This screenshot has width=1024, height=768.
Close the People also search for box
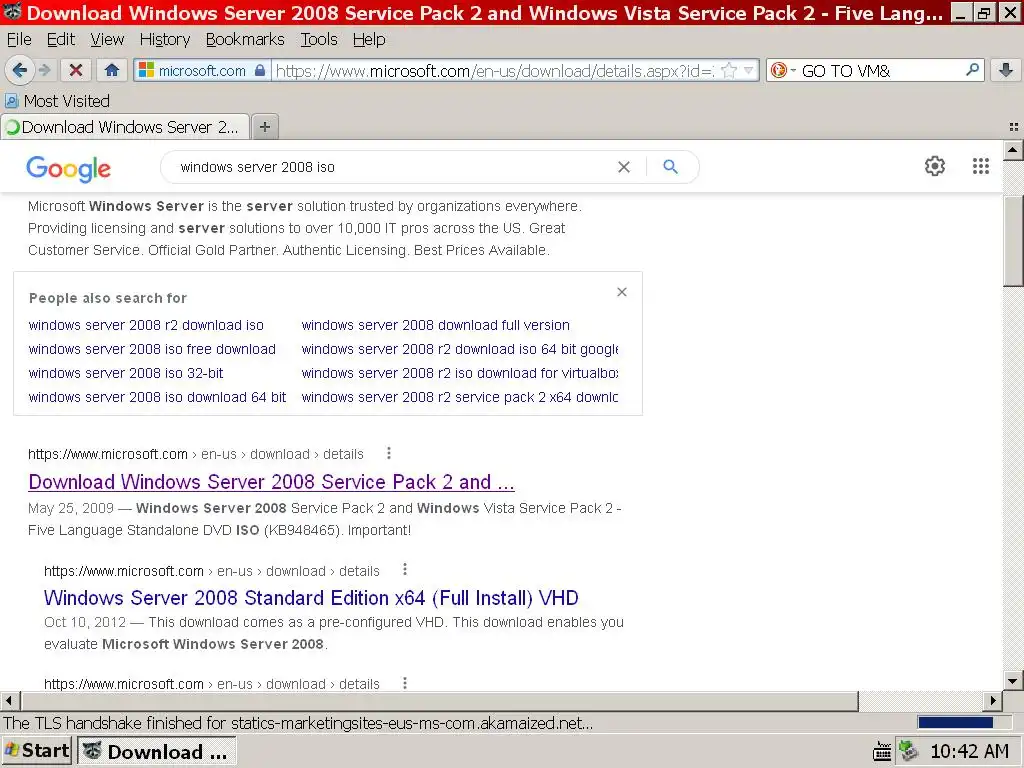(622, 292)
